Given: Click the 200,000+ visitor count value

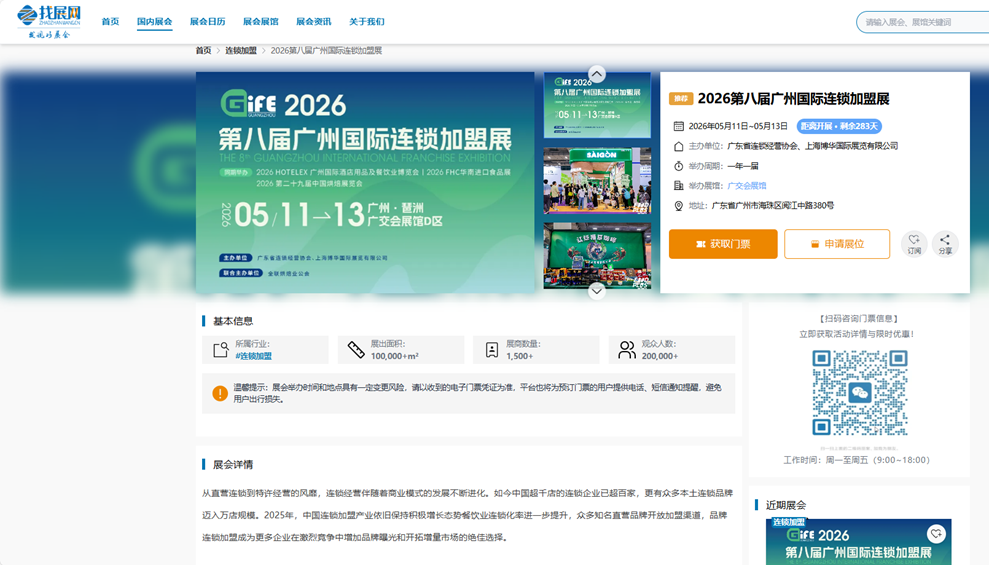Looking at the screenshot, I should coord(660,356).
